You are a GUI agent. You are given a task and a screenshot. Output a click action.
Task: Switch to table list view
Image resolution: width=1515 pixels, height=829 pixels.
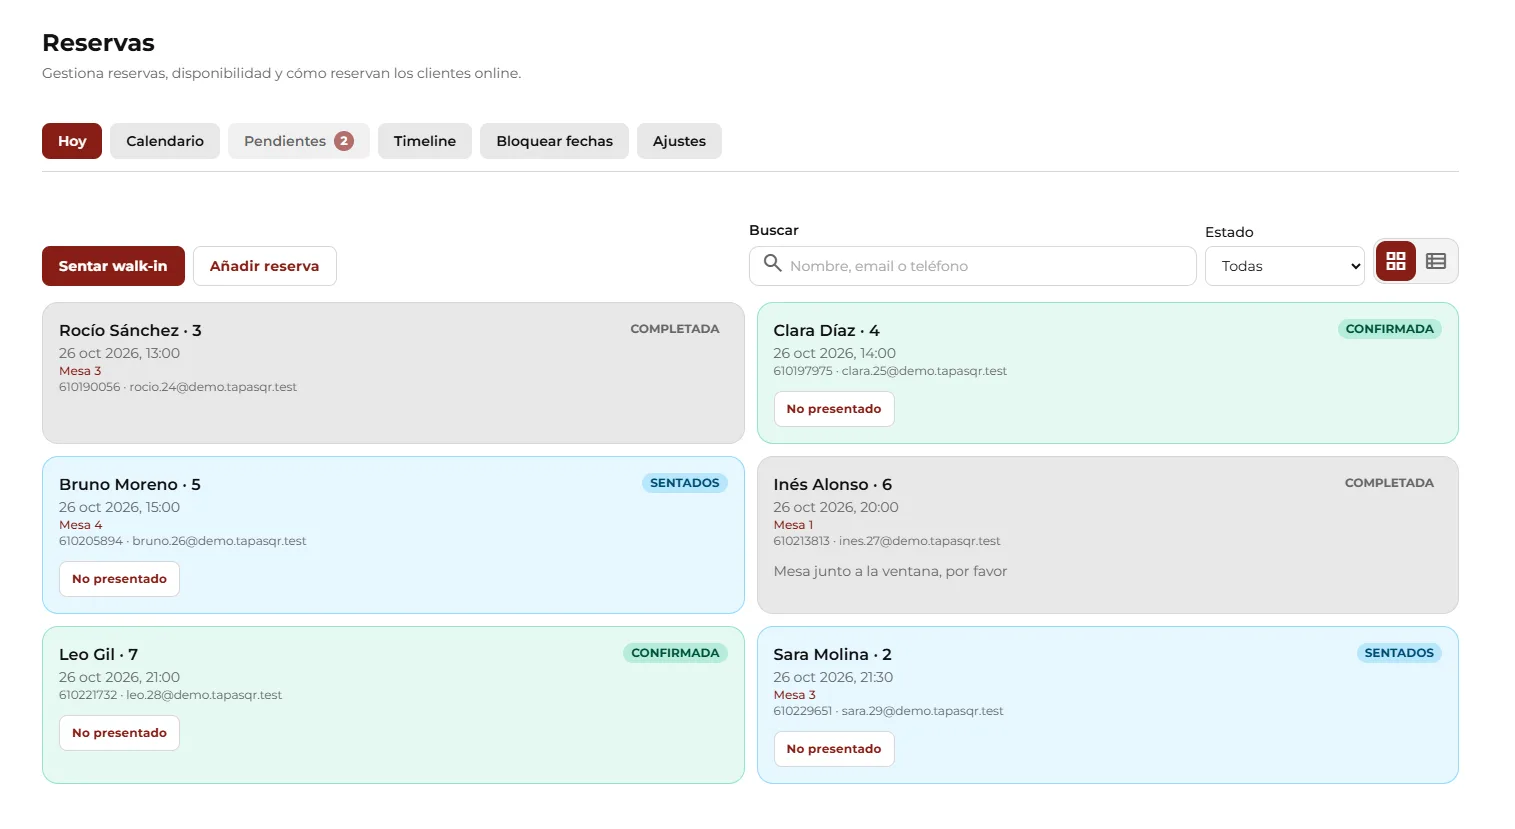[1436, 261]
